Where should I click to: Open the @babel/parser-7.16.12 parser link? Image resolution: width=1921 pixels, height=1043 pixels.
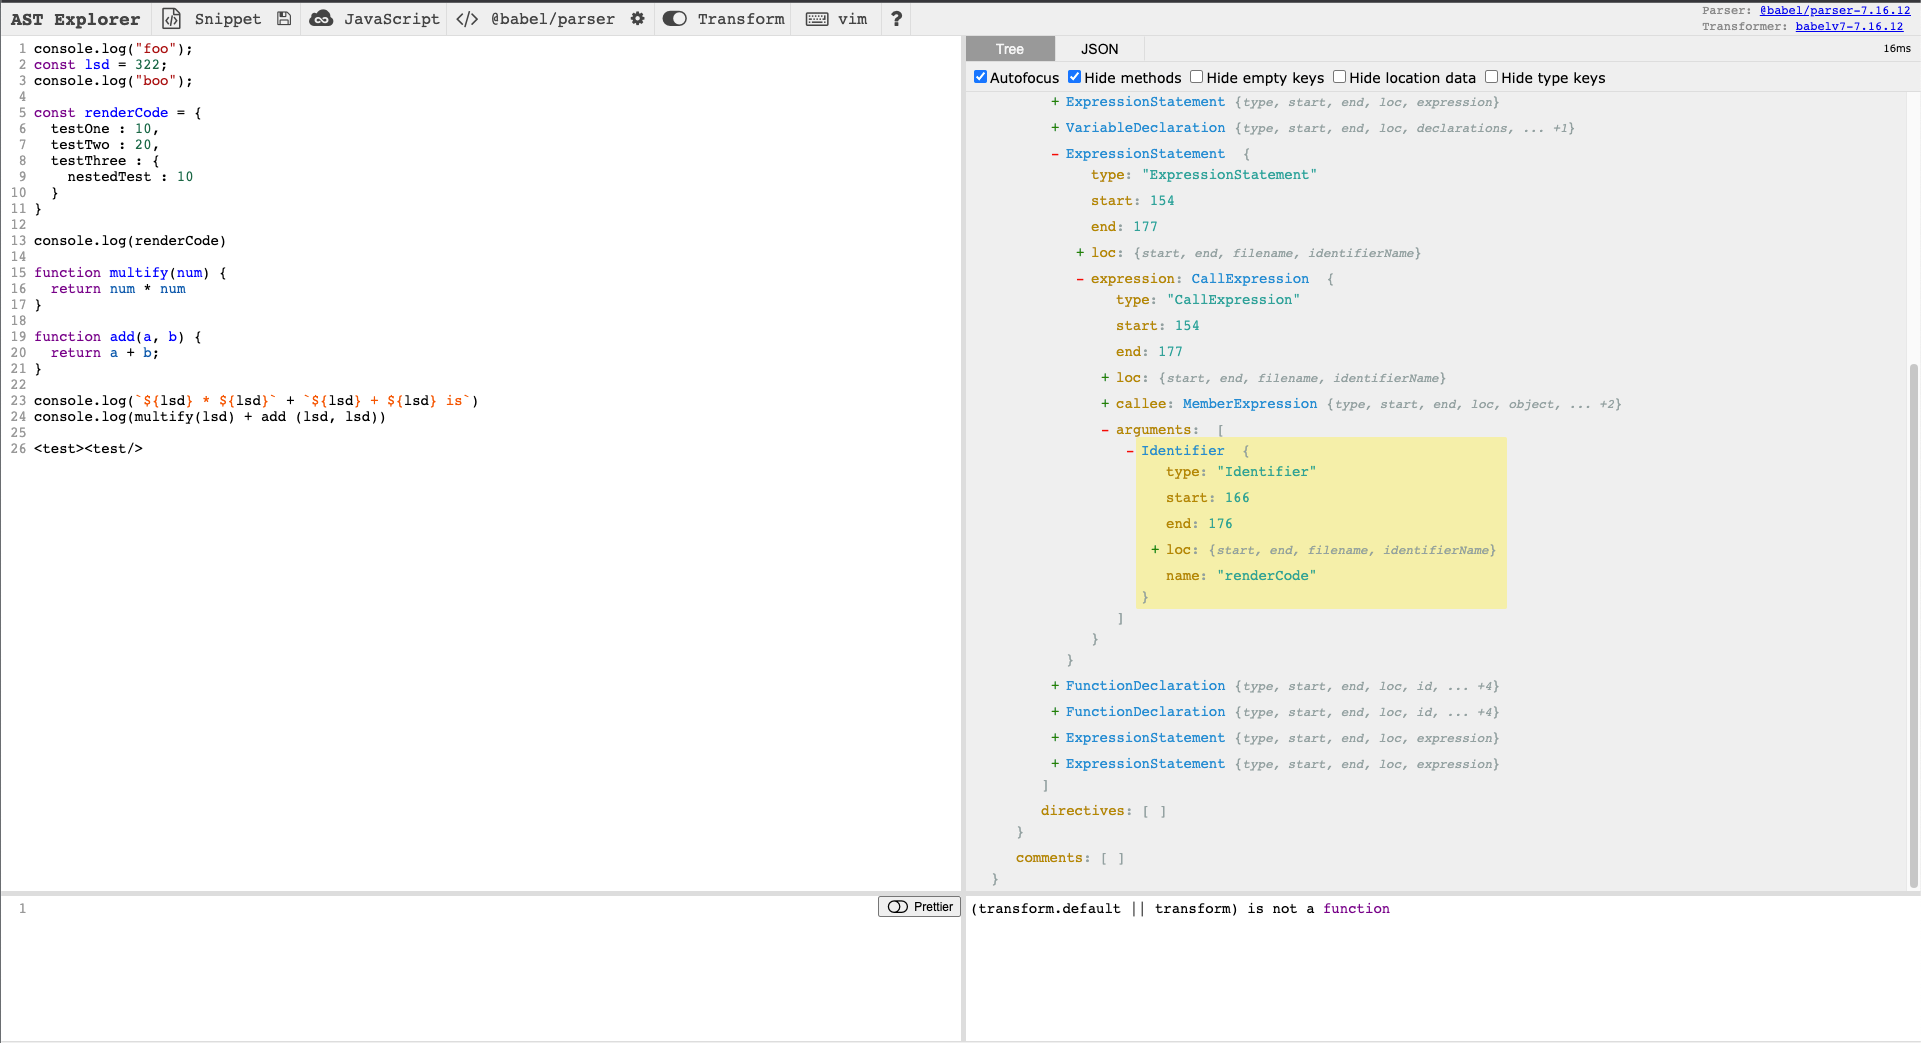pyautogui.click(x=1836, y=10)
